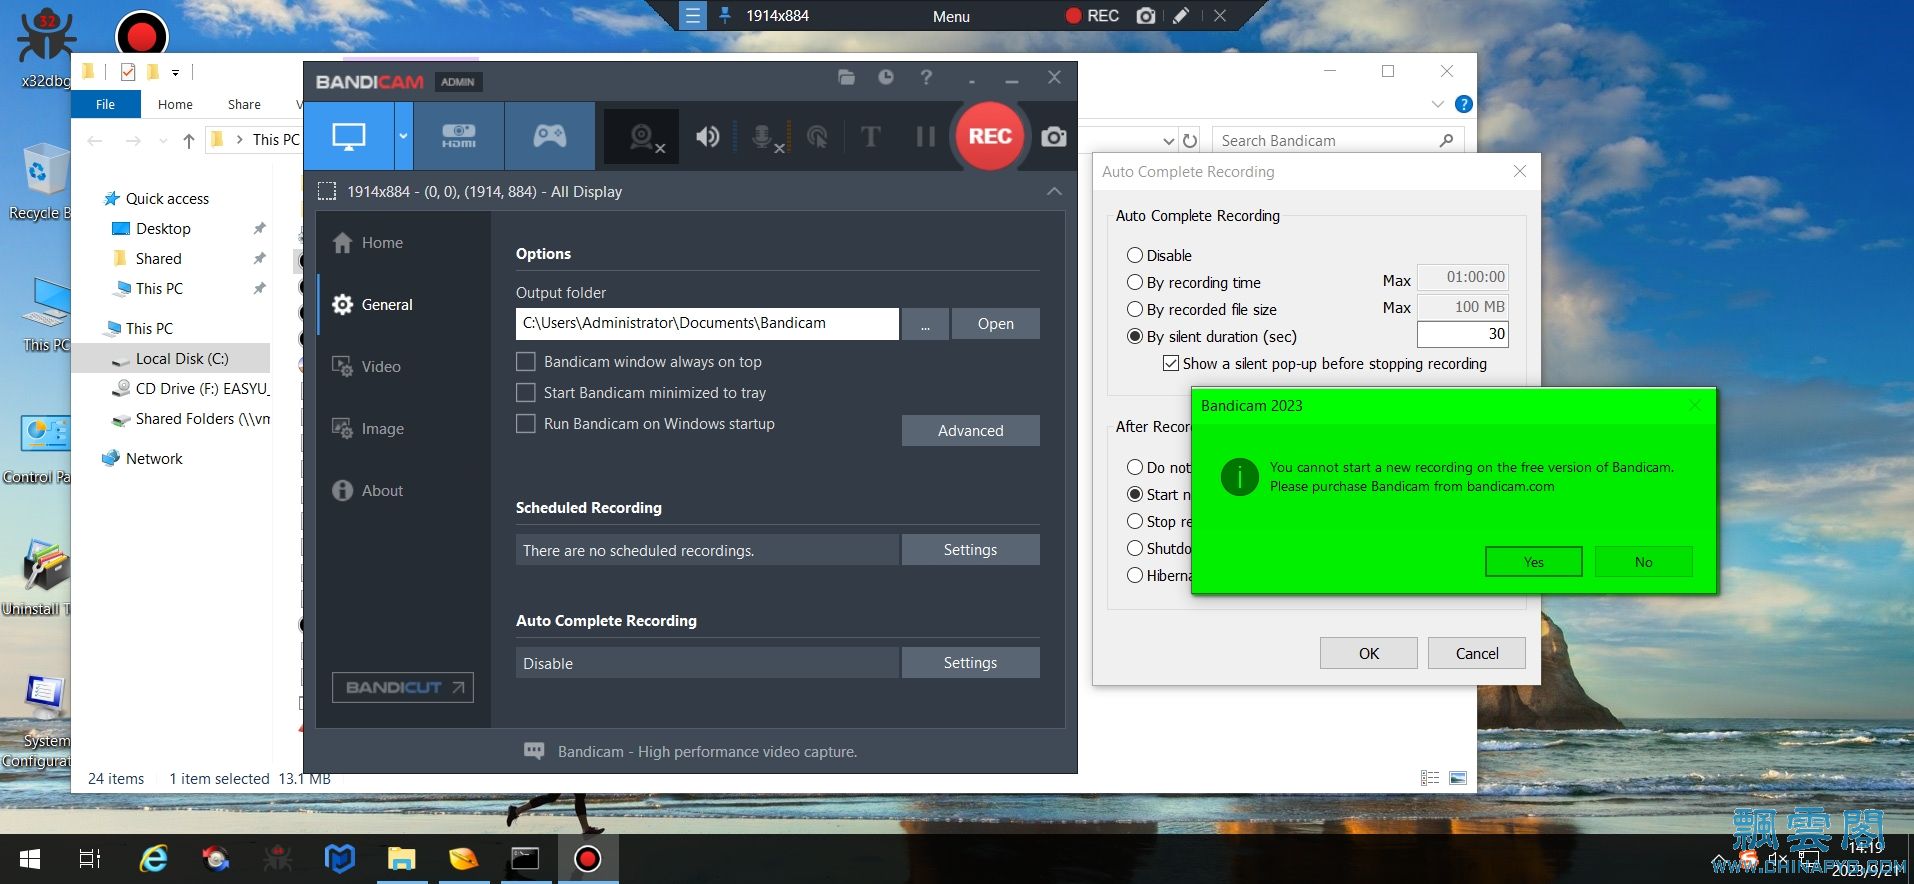Open the File tab in File Explorer

105,104
